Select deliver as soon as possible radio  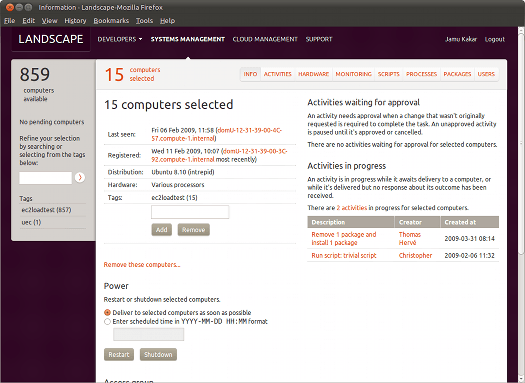pyautogui.click(x=107, y=312)
